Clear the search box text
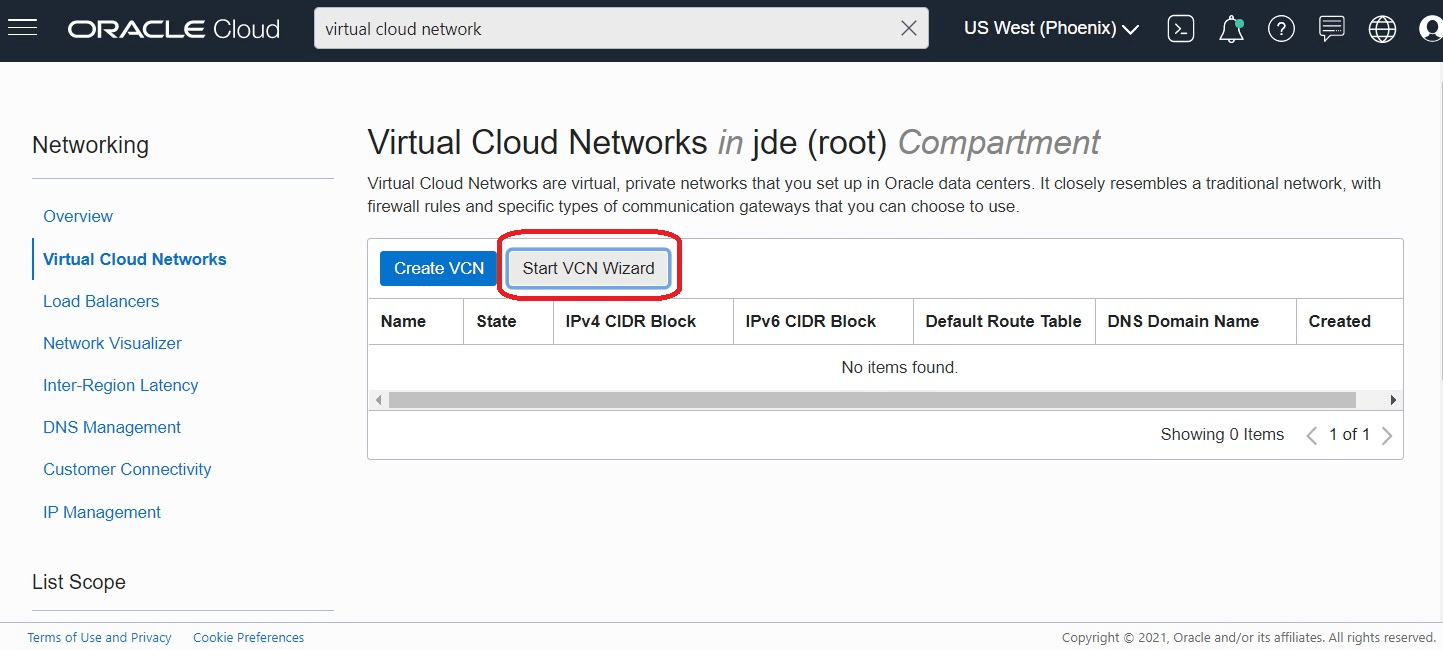This screenshot has height=650, width=1443. [x=908, y=29]
